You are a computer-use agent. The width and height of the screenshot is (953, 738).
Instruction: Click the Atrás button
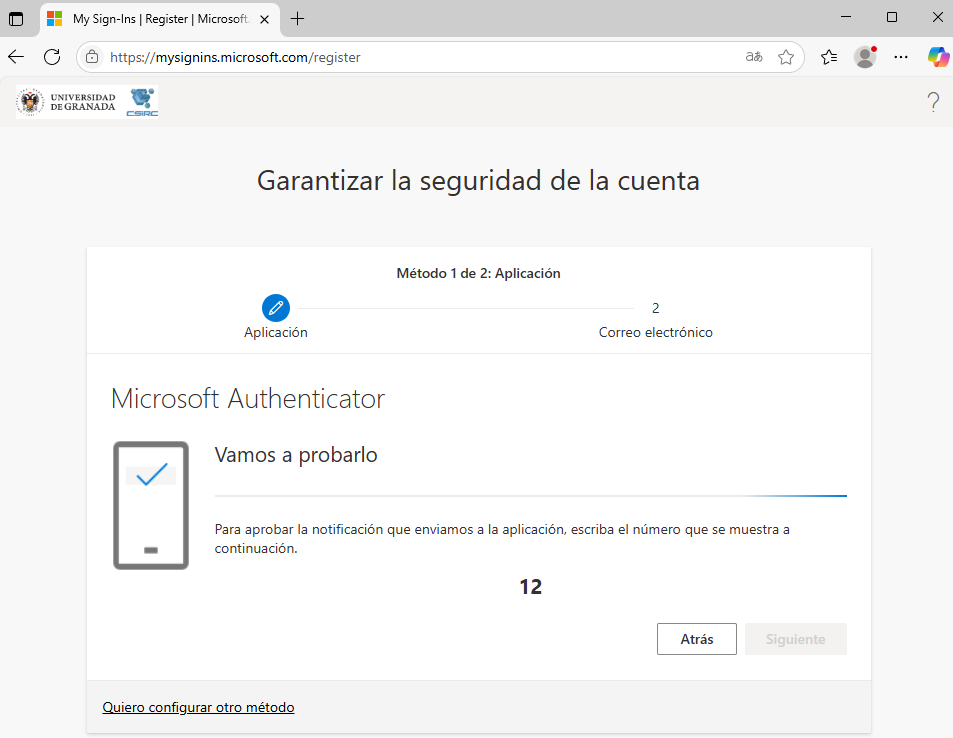pyautogui.click(x=697, y=639)
